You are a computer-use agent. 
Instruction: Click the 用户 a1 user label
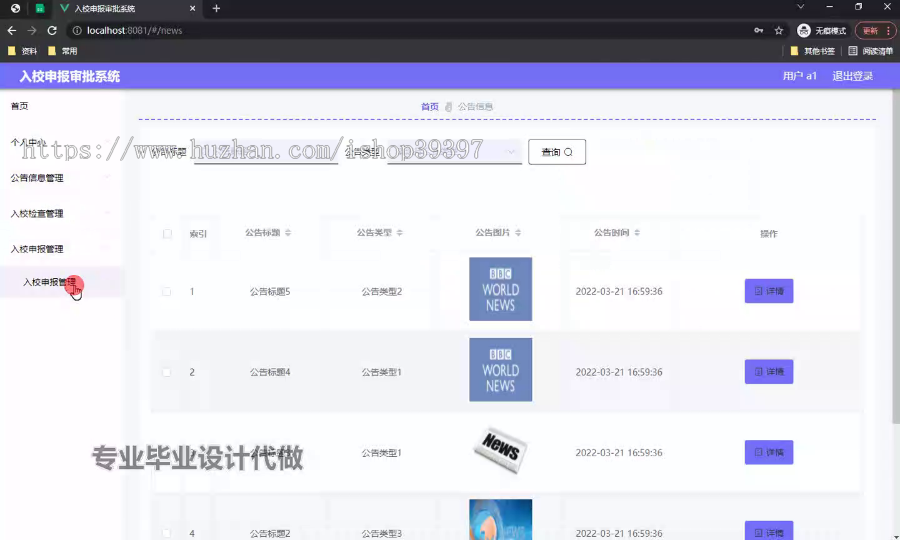(800, 76)
